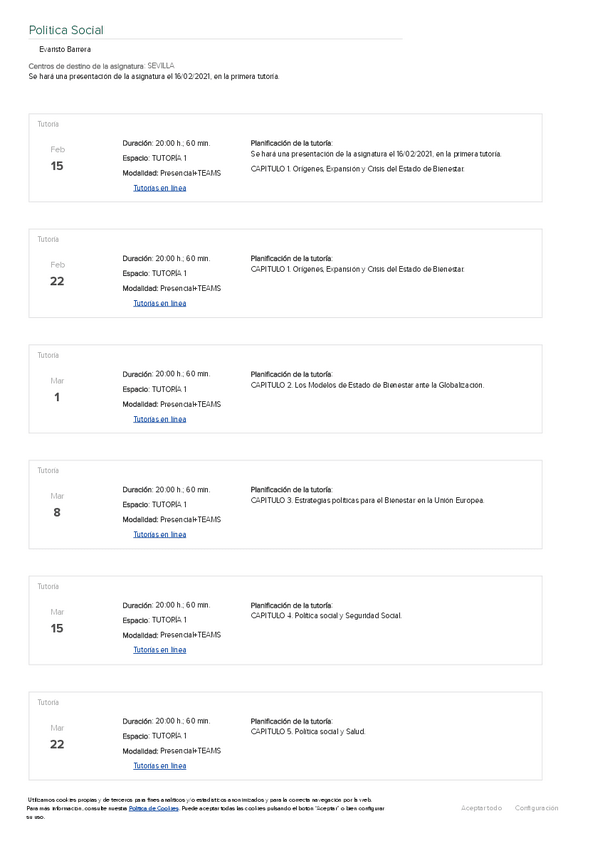Click the CAPITULO 3 Unión Europea planning text

click(x=367, y=500)
